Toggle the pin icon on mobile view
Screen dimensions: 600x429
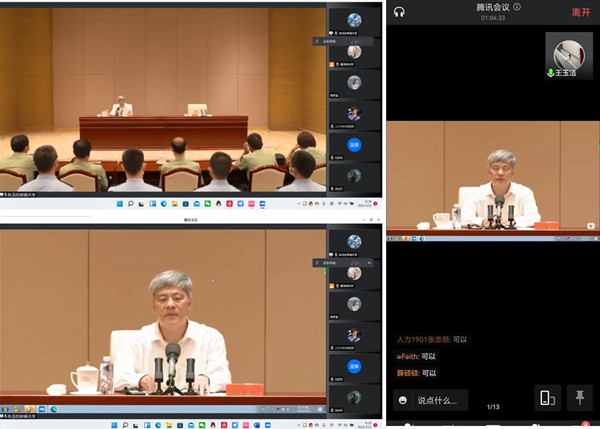coord(579,398)
